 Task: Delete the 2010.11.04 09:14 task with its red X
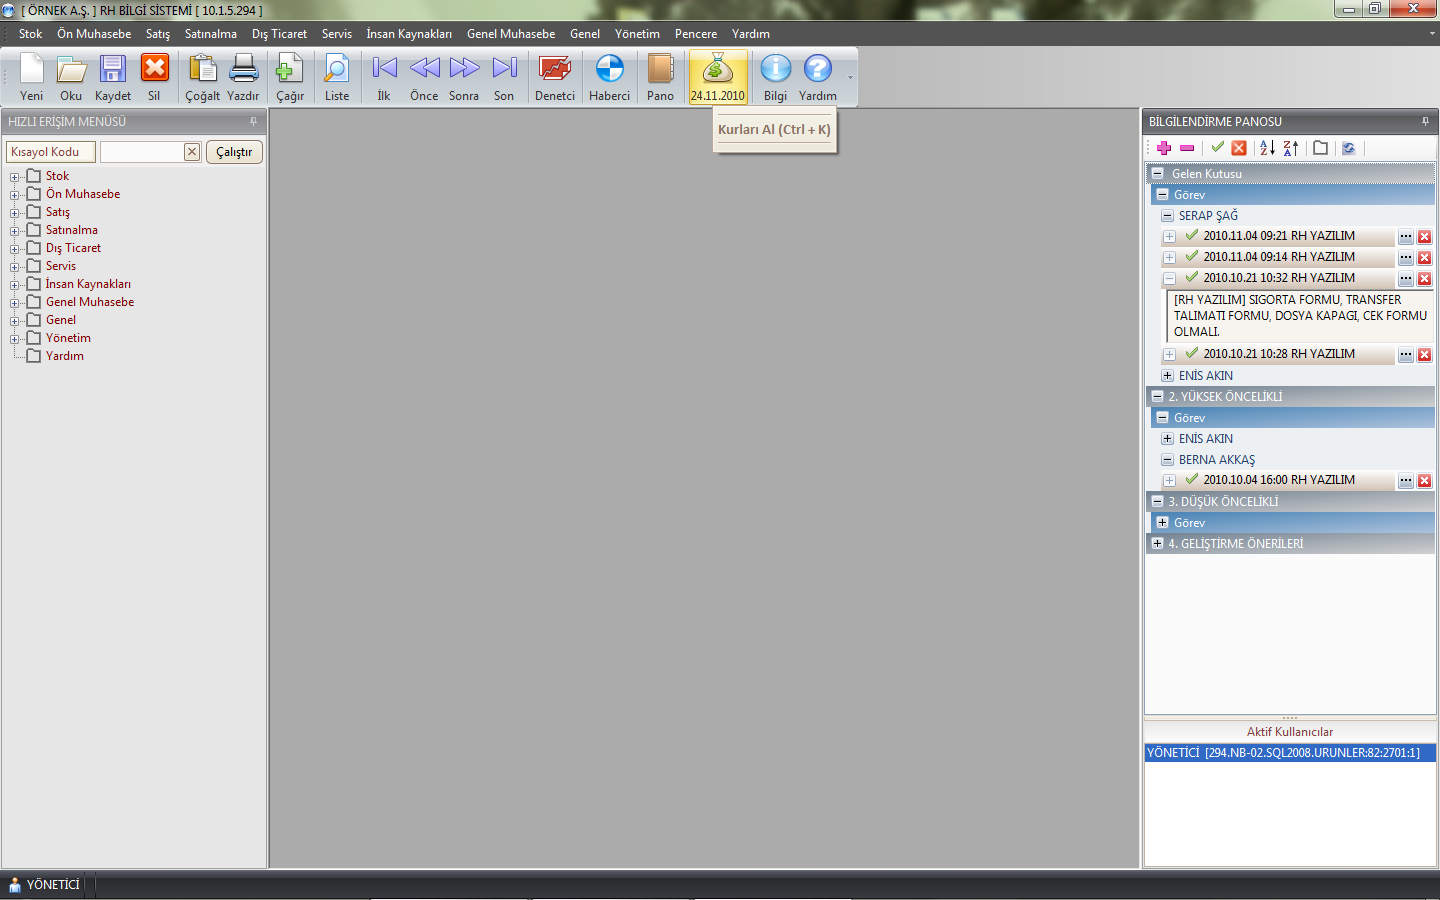pyautogui.click(x=1424, y=258)
